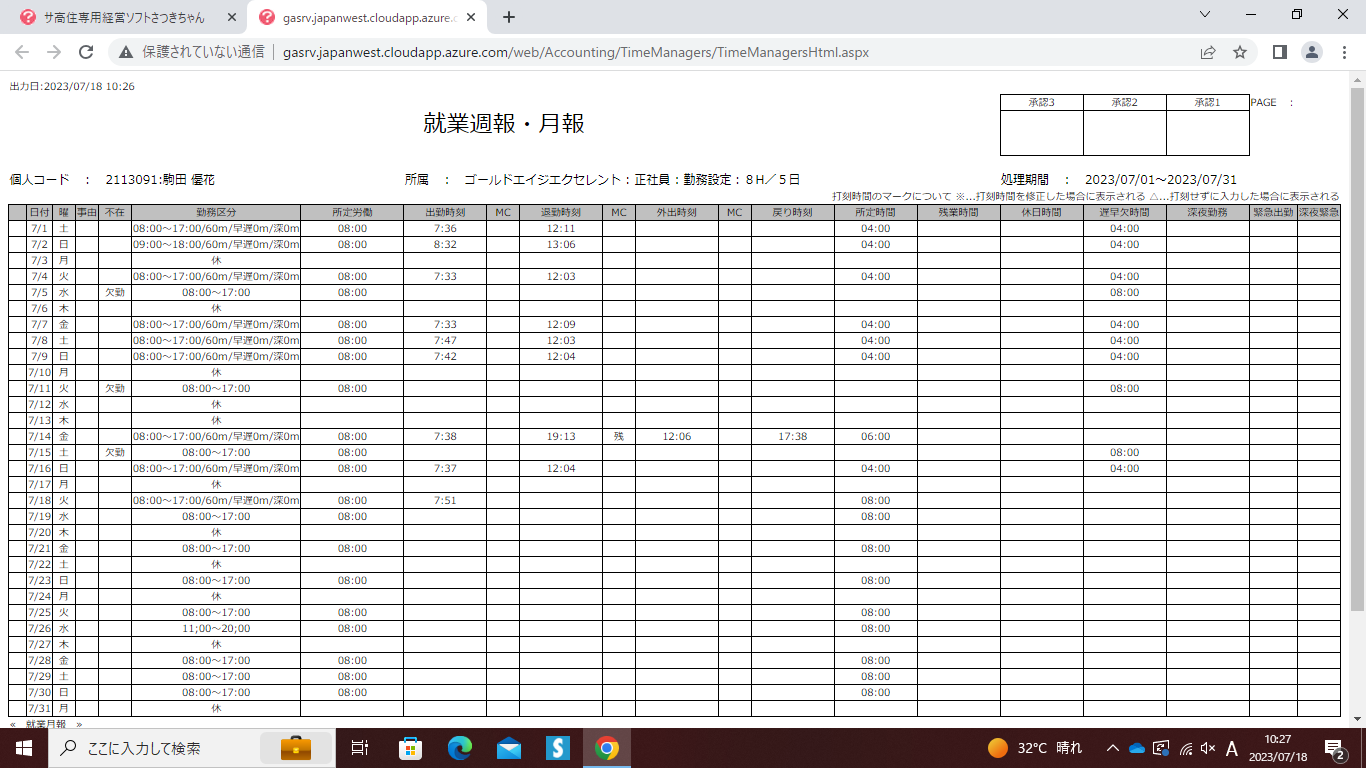Toggle the IME input mode A indicator
This screenshot has height=768, width=1366.
point(1231,748)
